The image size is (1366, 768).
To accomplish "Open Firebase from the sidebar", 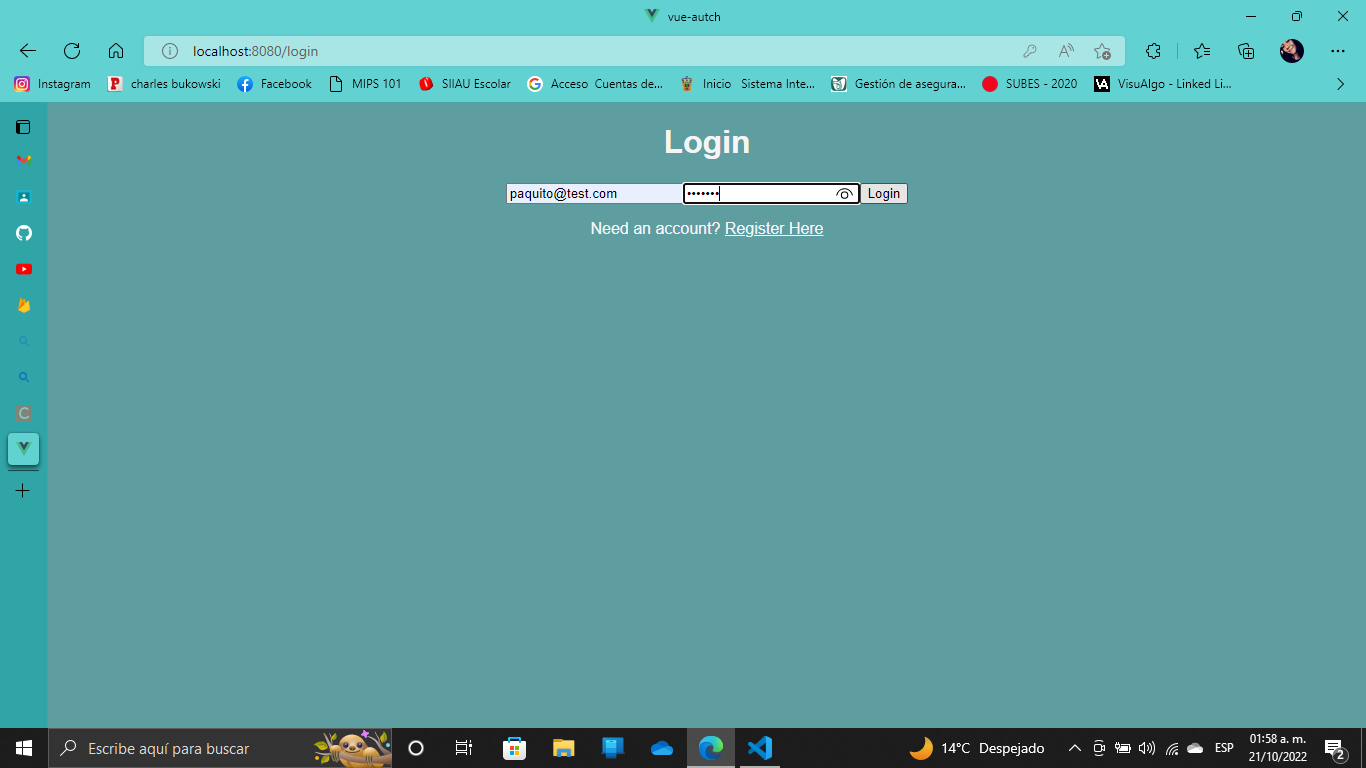I will pos(23,304).
